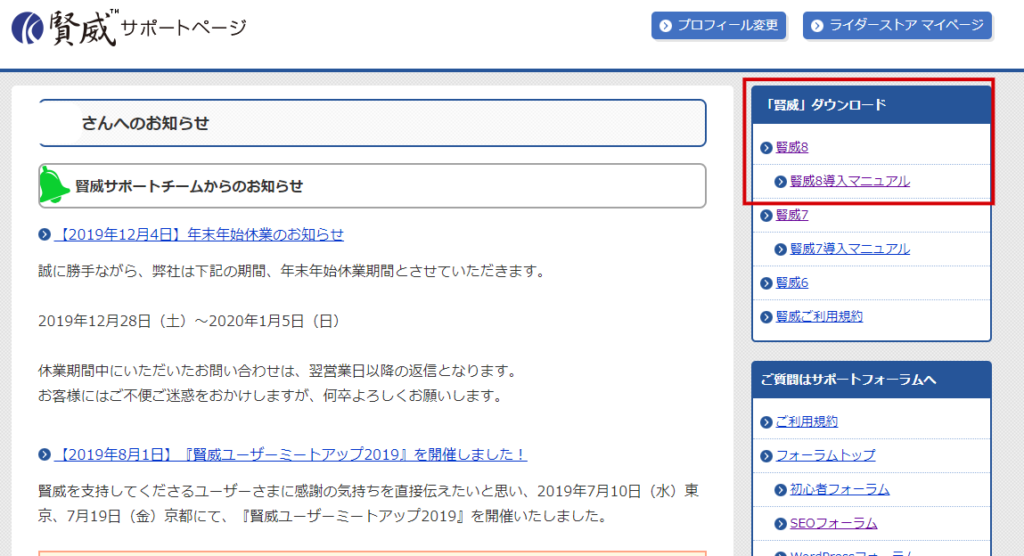Click the arrow bullet beside 賢威7導入マニュアル
The height and width of the screenshot is (556, 1024).
coord(780,249)
